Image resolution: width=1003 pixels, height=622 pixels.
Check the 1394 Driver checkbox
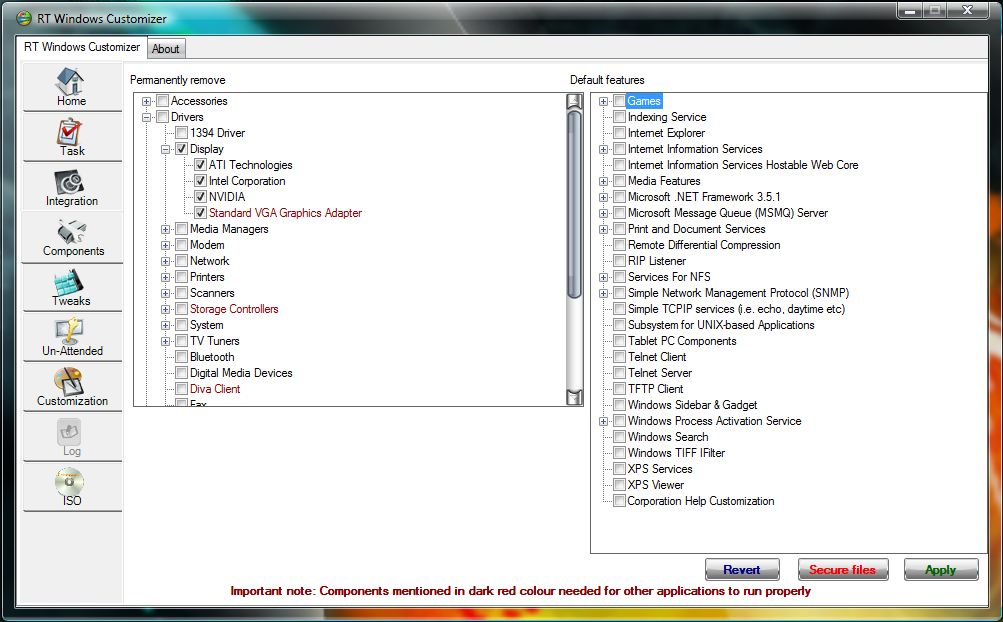182,132
